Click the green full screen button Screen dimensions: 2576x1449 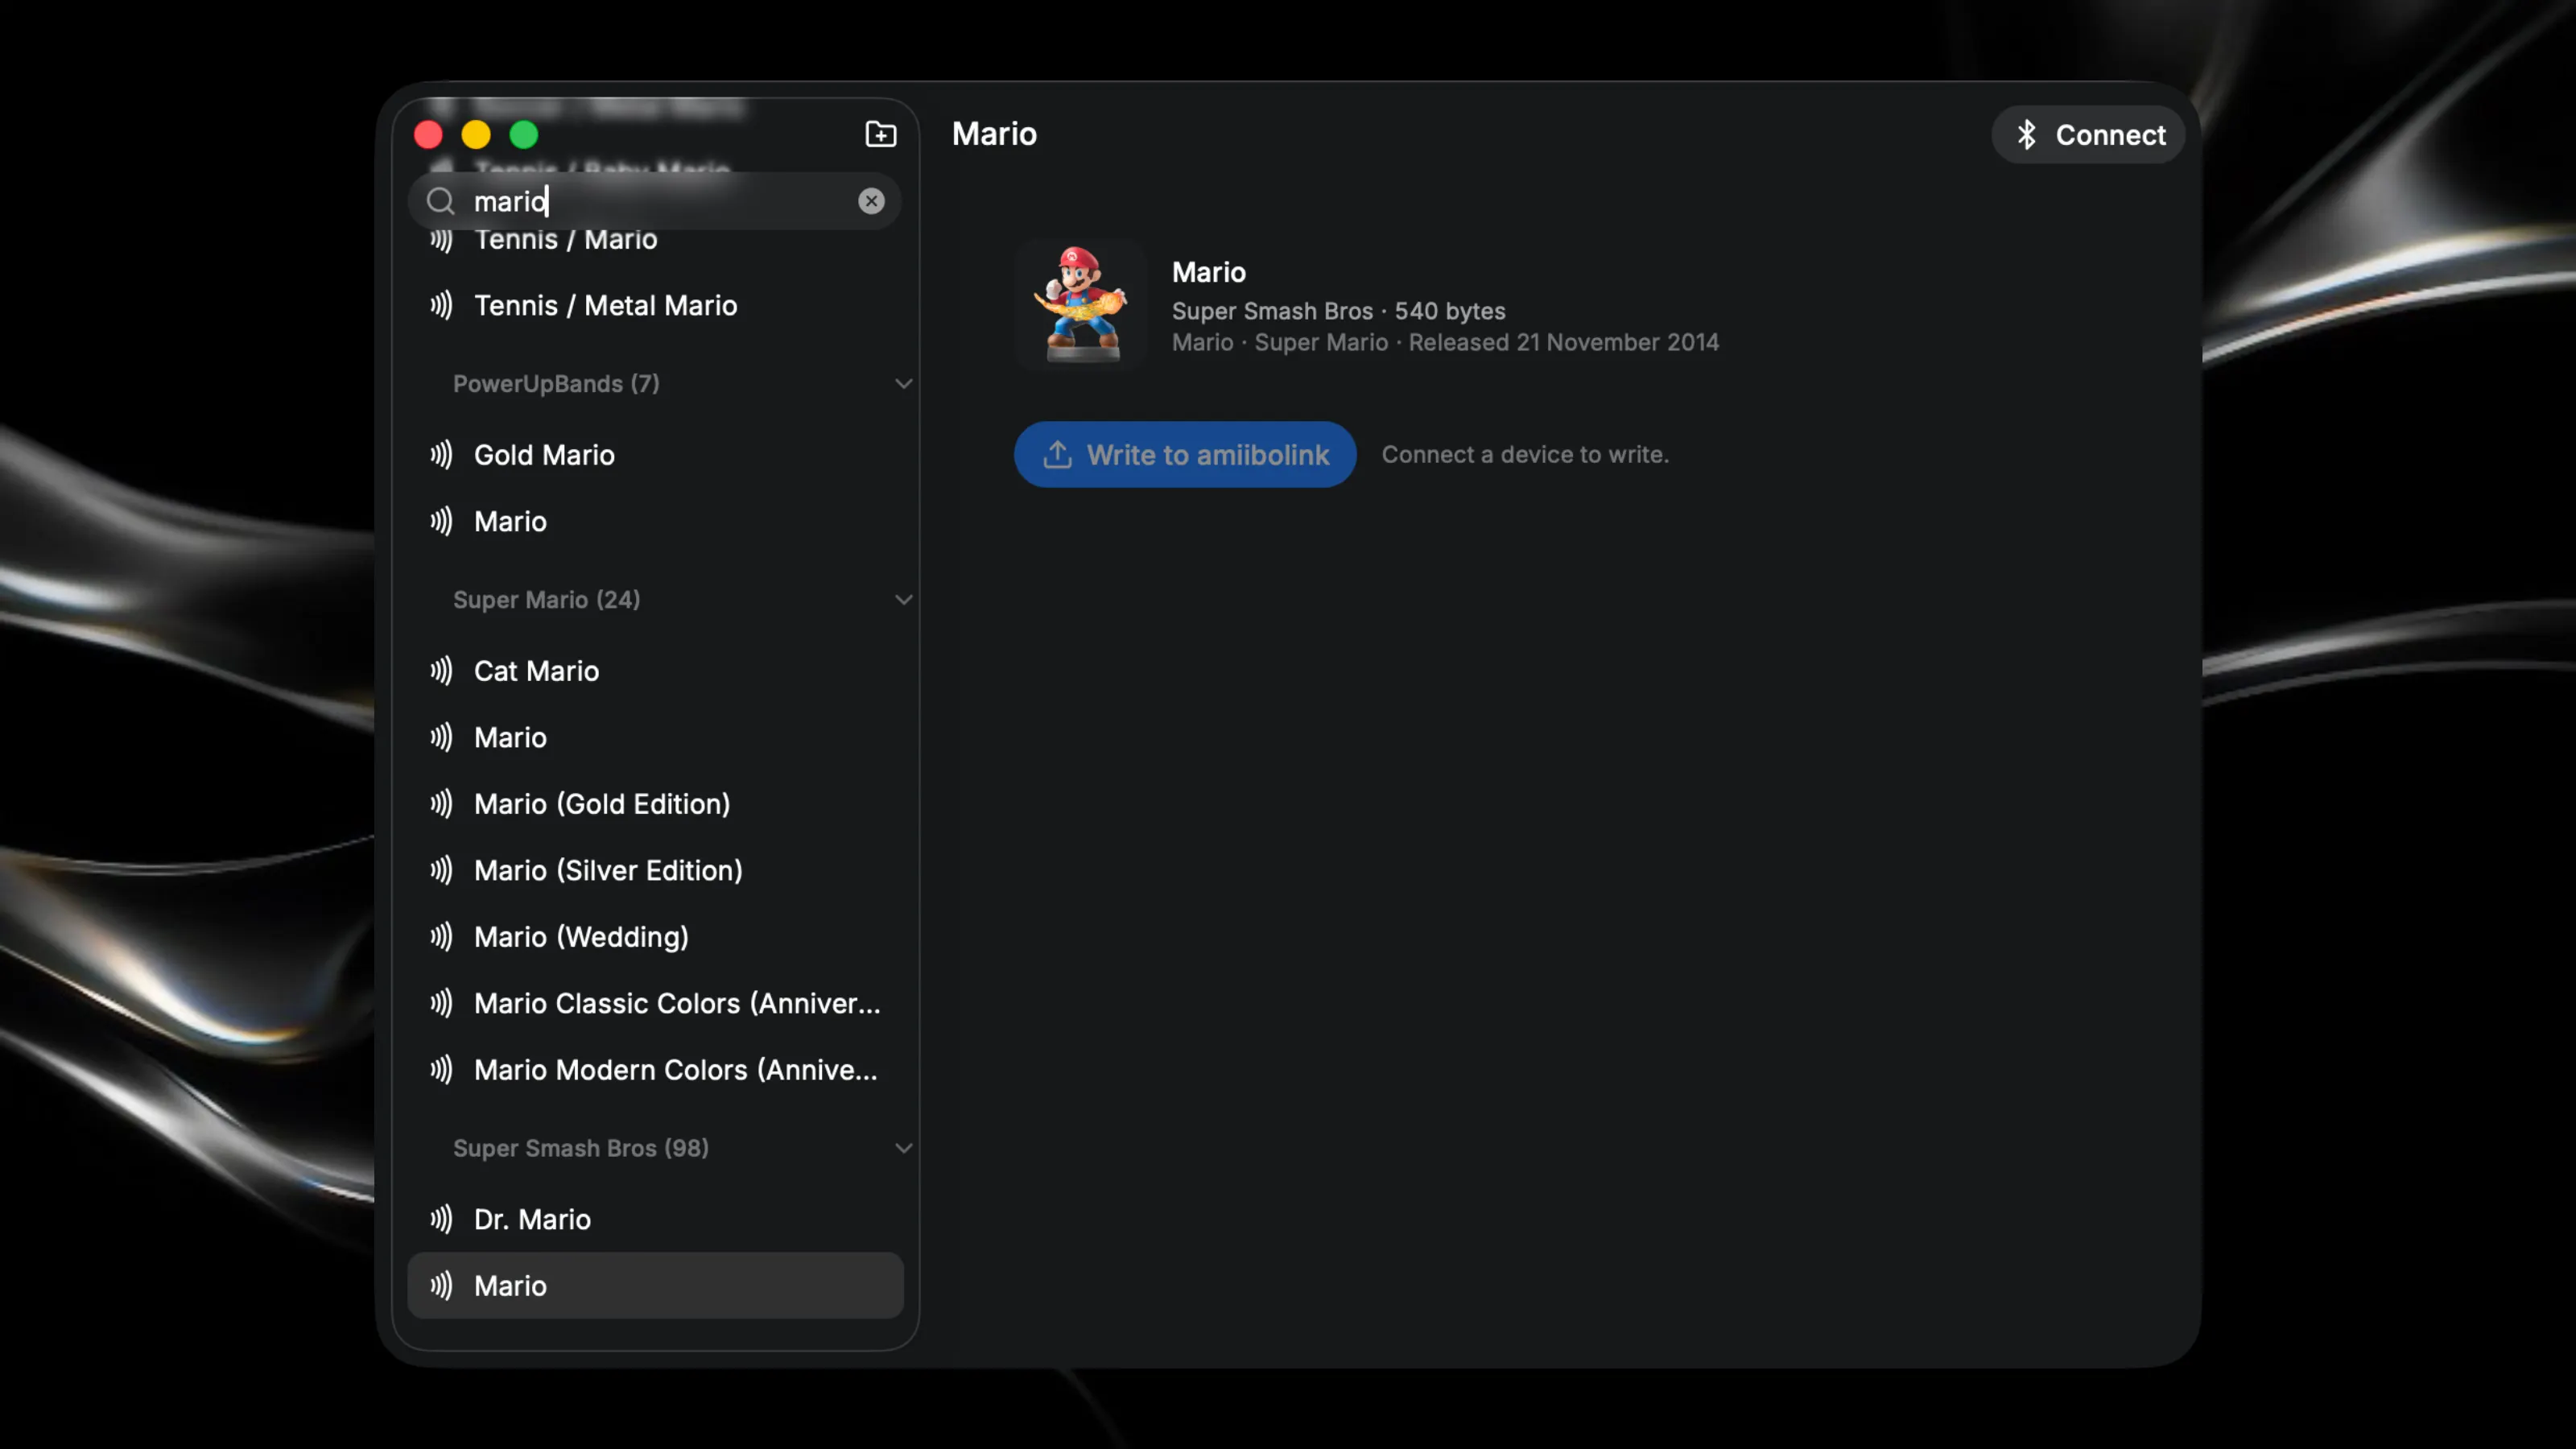coord(524,134)
